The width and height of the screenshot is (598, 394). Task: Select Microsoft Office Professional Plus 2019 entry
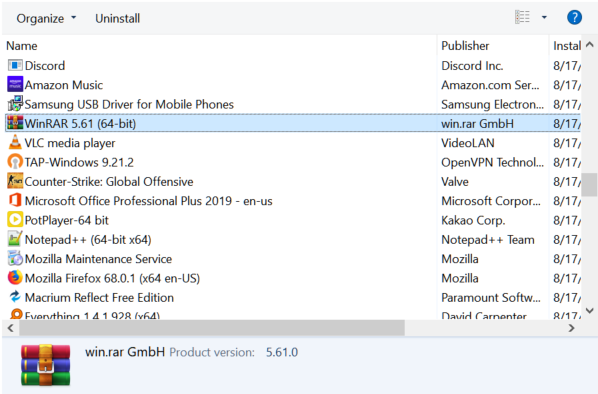pyautogui.click(x=148, y=201)
